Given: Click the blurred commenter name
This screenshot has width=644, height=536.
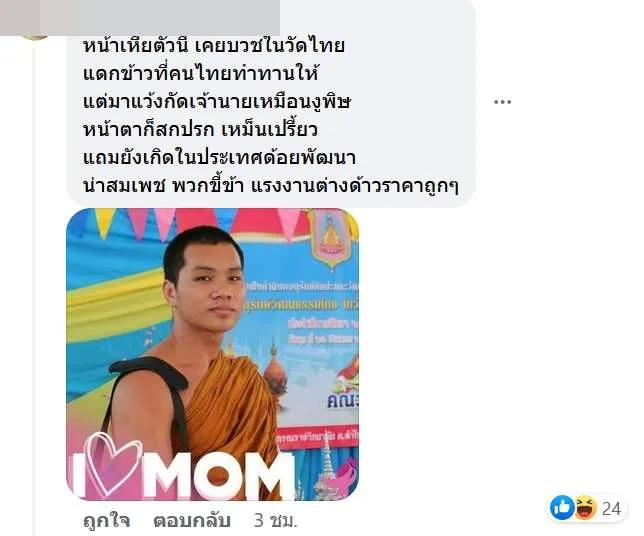Looking at the screenshot, I should tap(160, 16).
